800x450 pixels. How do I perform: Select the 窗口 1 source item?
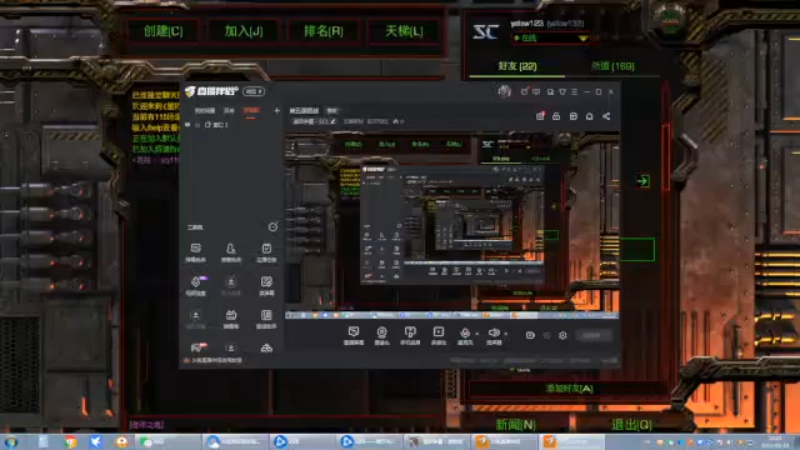219,124
